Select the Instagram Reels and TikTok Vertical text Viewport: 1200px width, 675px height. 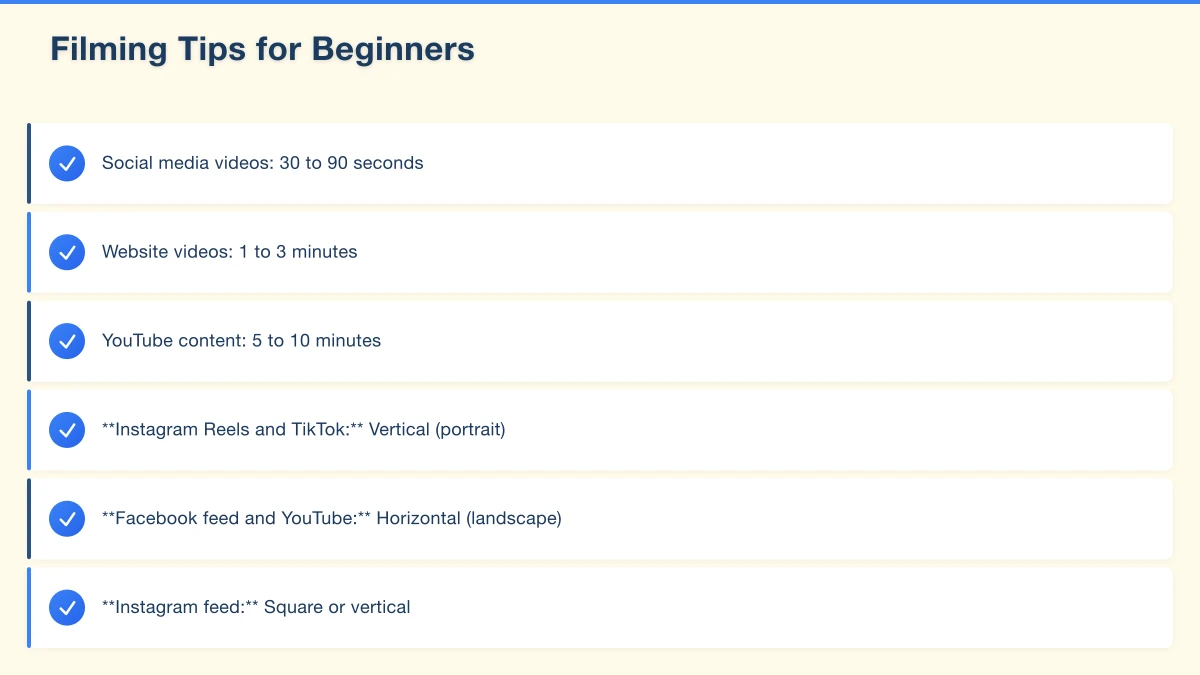click(x=304, y=430)
